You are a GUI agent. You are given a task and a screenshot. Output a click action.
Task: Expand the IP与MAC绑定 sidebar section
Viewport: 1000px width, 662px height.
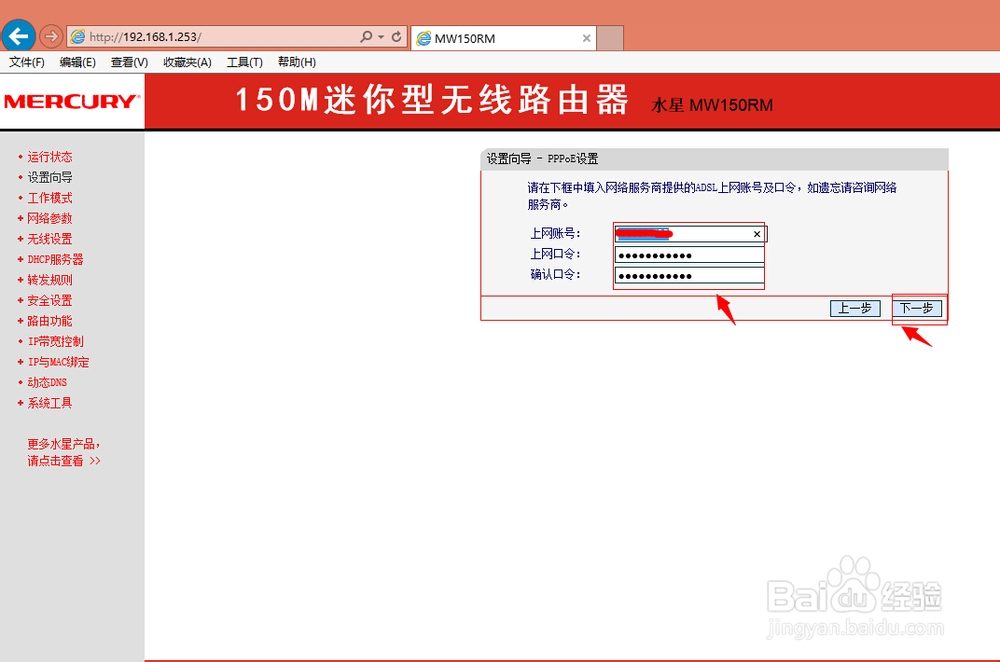pyautogui.click(x=58, y=362)
